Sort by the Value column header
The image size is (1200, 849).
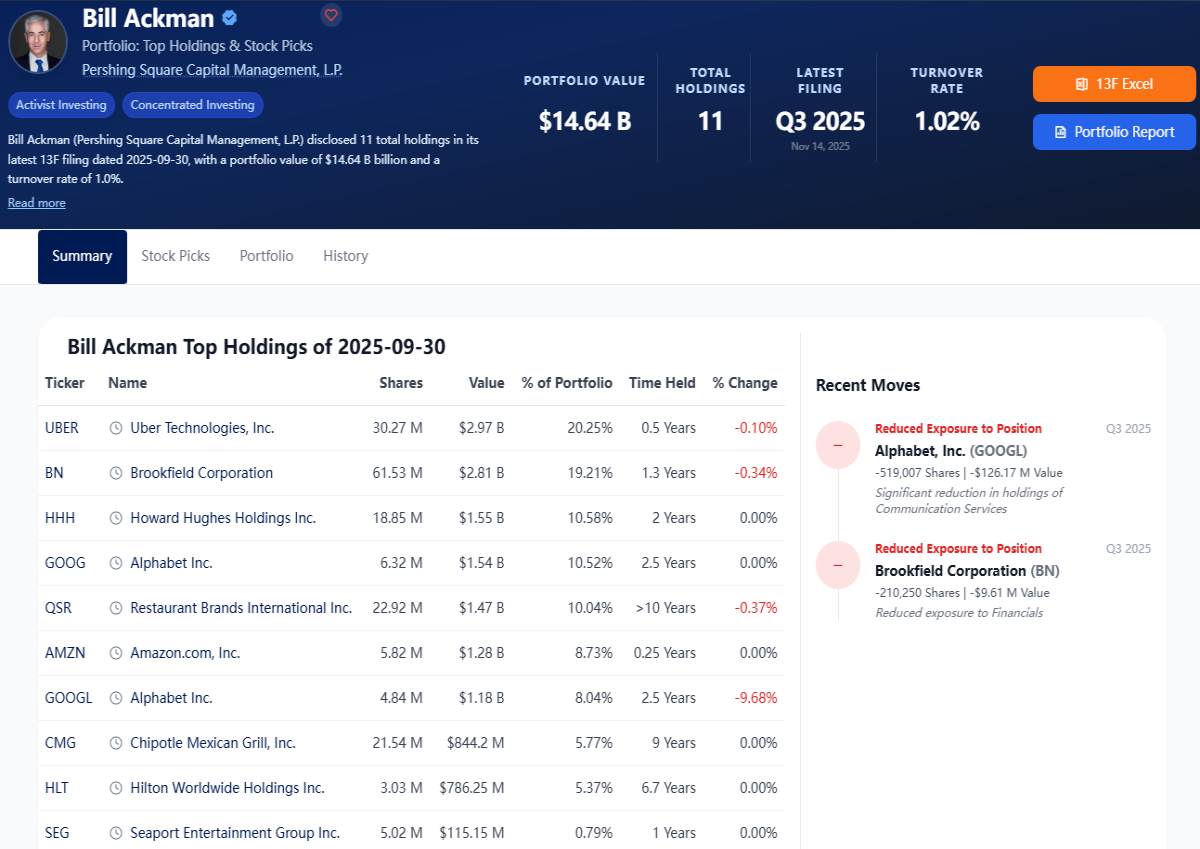pyautogui.click(x=487, y=383)
